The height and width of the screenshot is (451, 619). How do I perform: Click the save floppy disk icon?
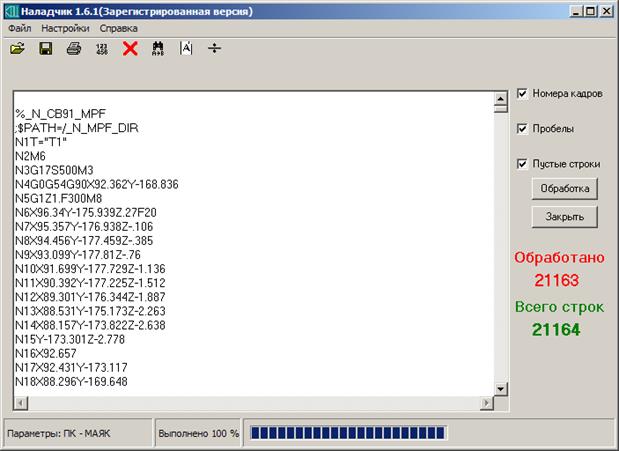tap(45, 49)
